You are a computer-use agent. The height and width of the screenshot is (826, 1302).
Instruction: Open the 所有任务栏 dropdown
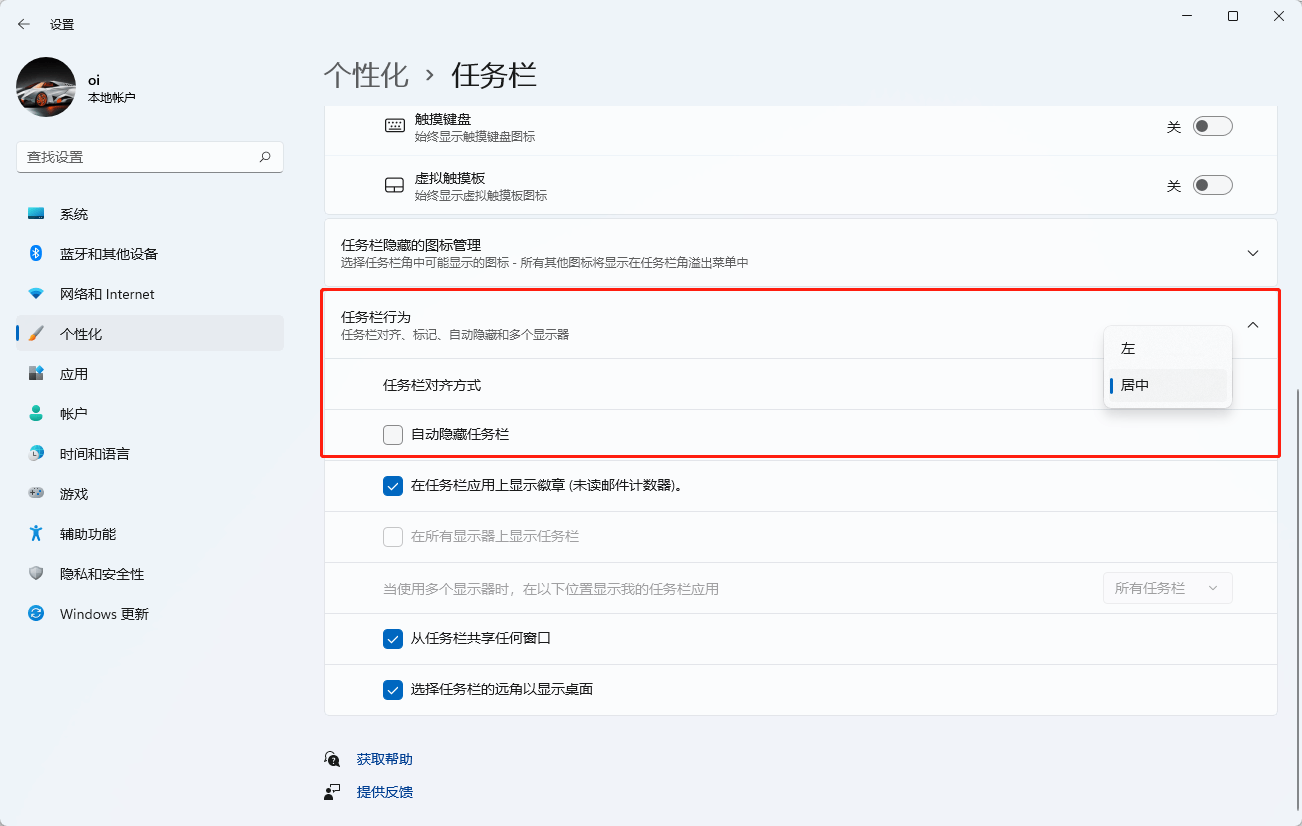[x=1167, y=588]
